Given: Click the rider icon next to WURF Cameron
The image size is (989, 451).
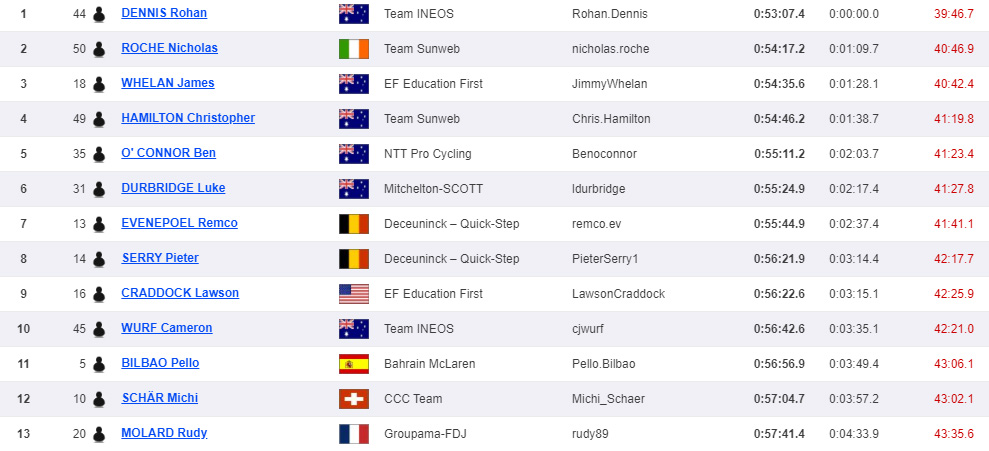Looking at the screenshot, I should pos(98,329).
